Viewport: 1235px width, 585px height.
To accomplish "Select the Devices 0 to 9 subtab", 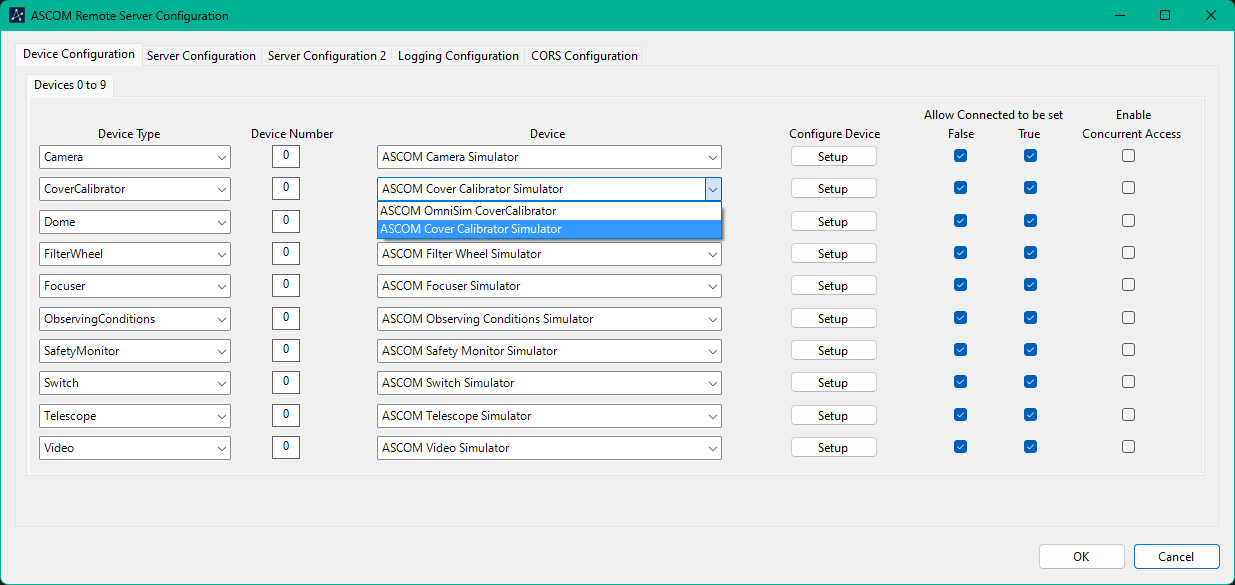I will pyautogui.click(x=70, y=85).
